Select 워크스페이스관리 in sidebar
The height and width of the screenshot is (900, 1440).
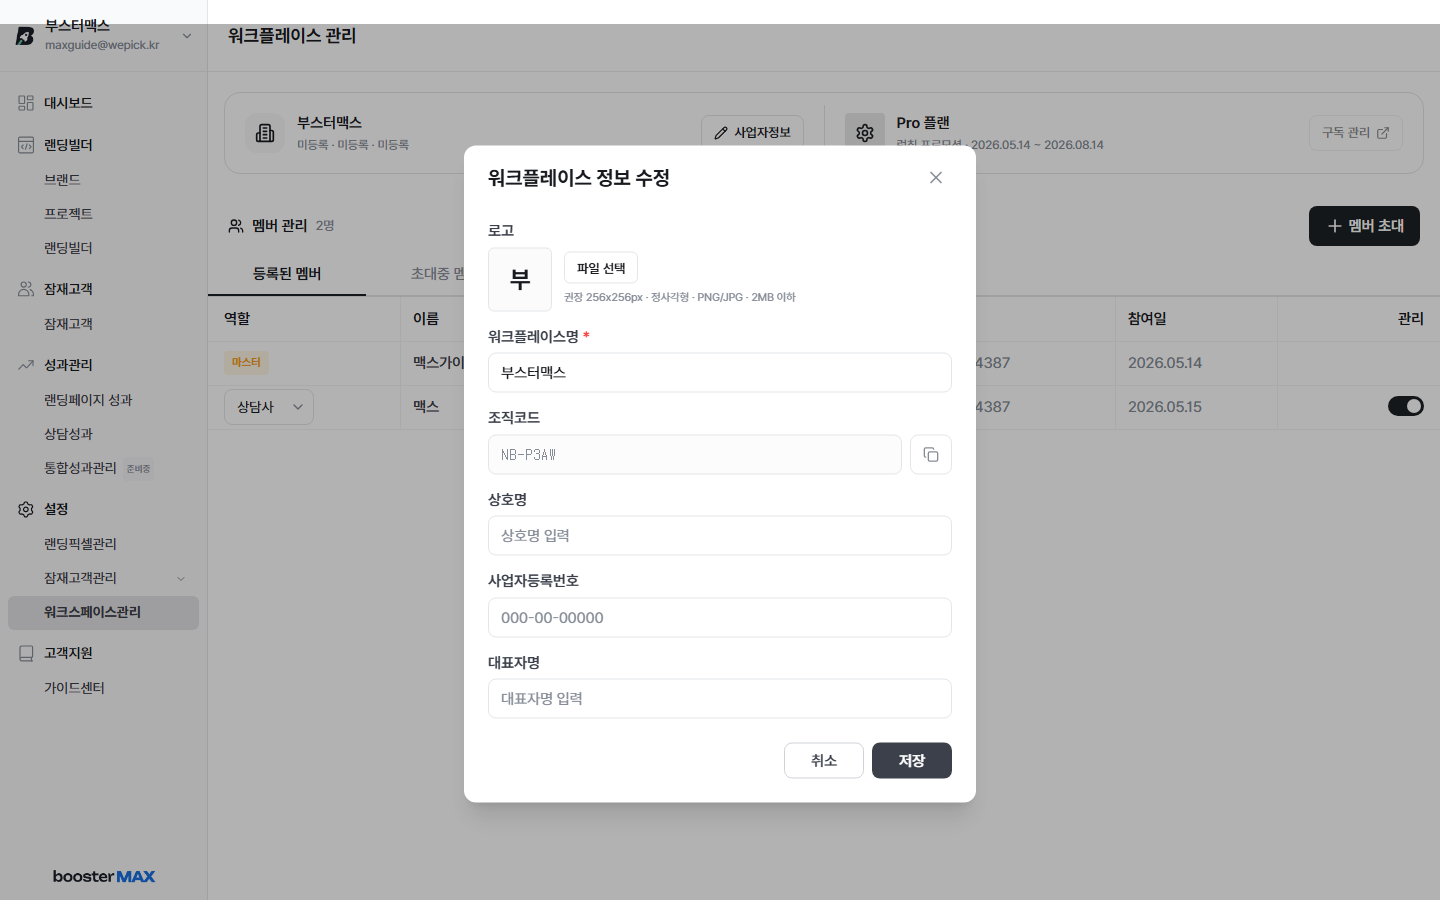click(103, 613)
